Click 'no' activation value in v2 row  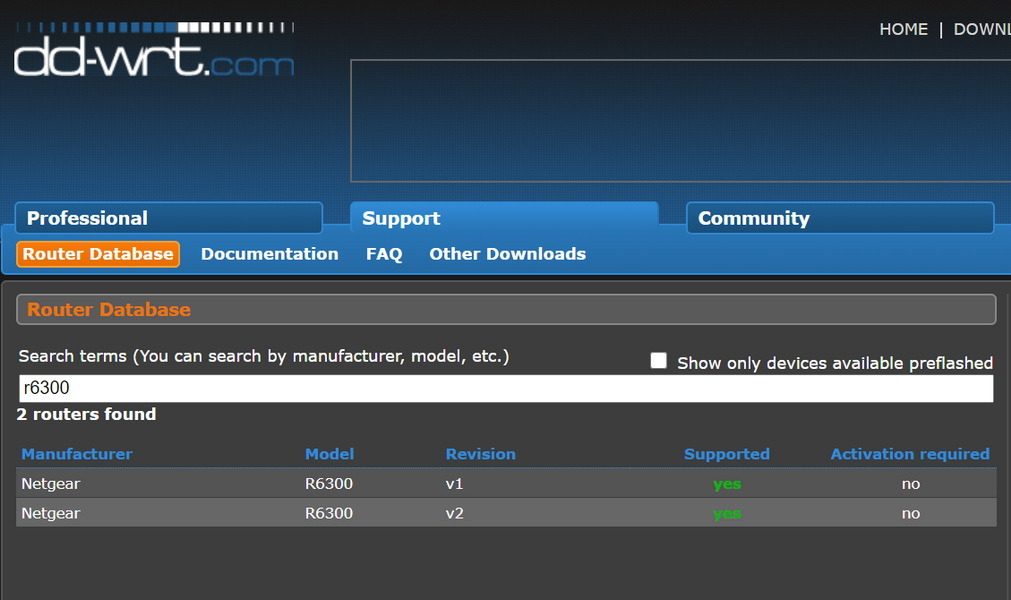(910, 514)
